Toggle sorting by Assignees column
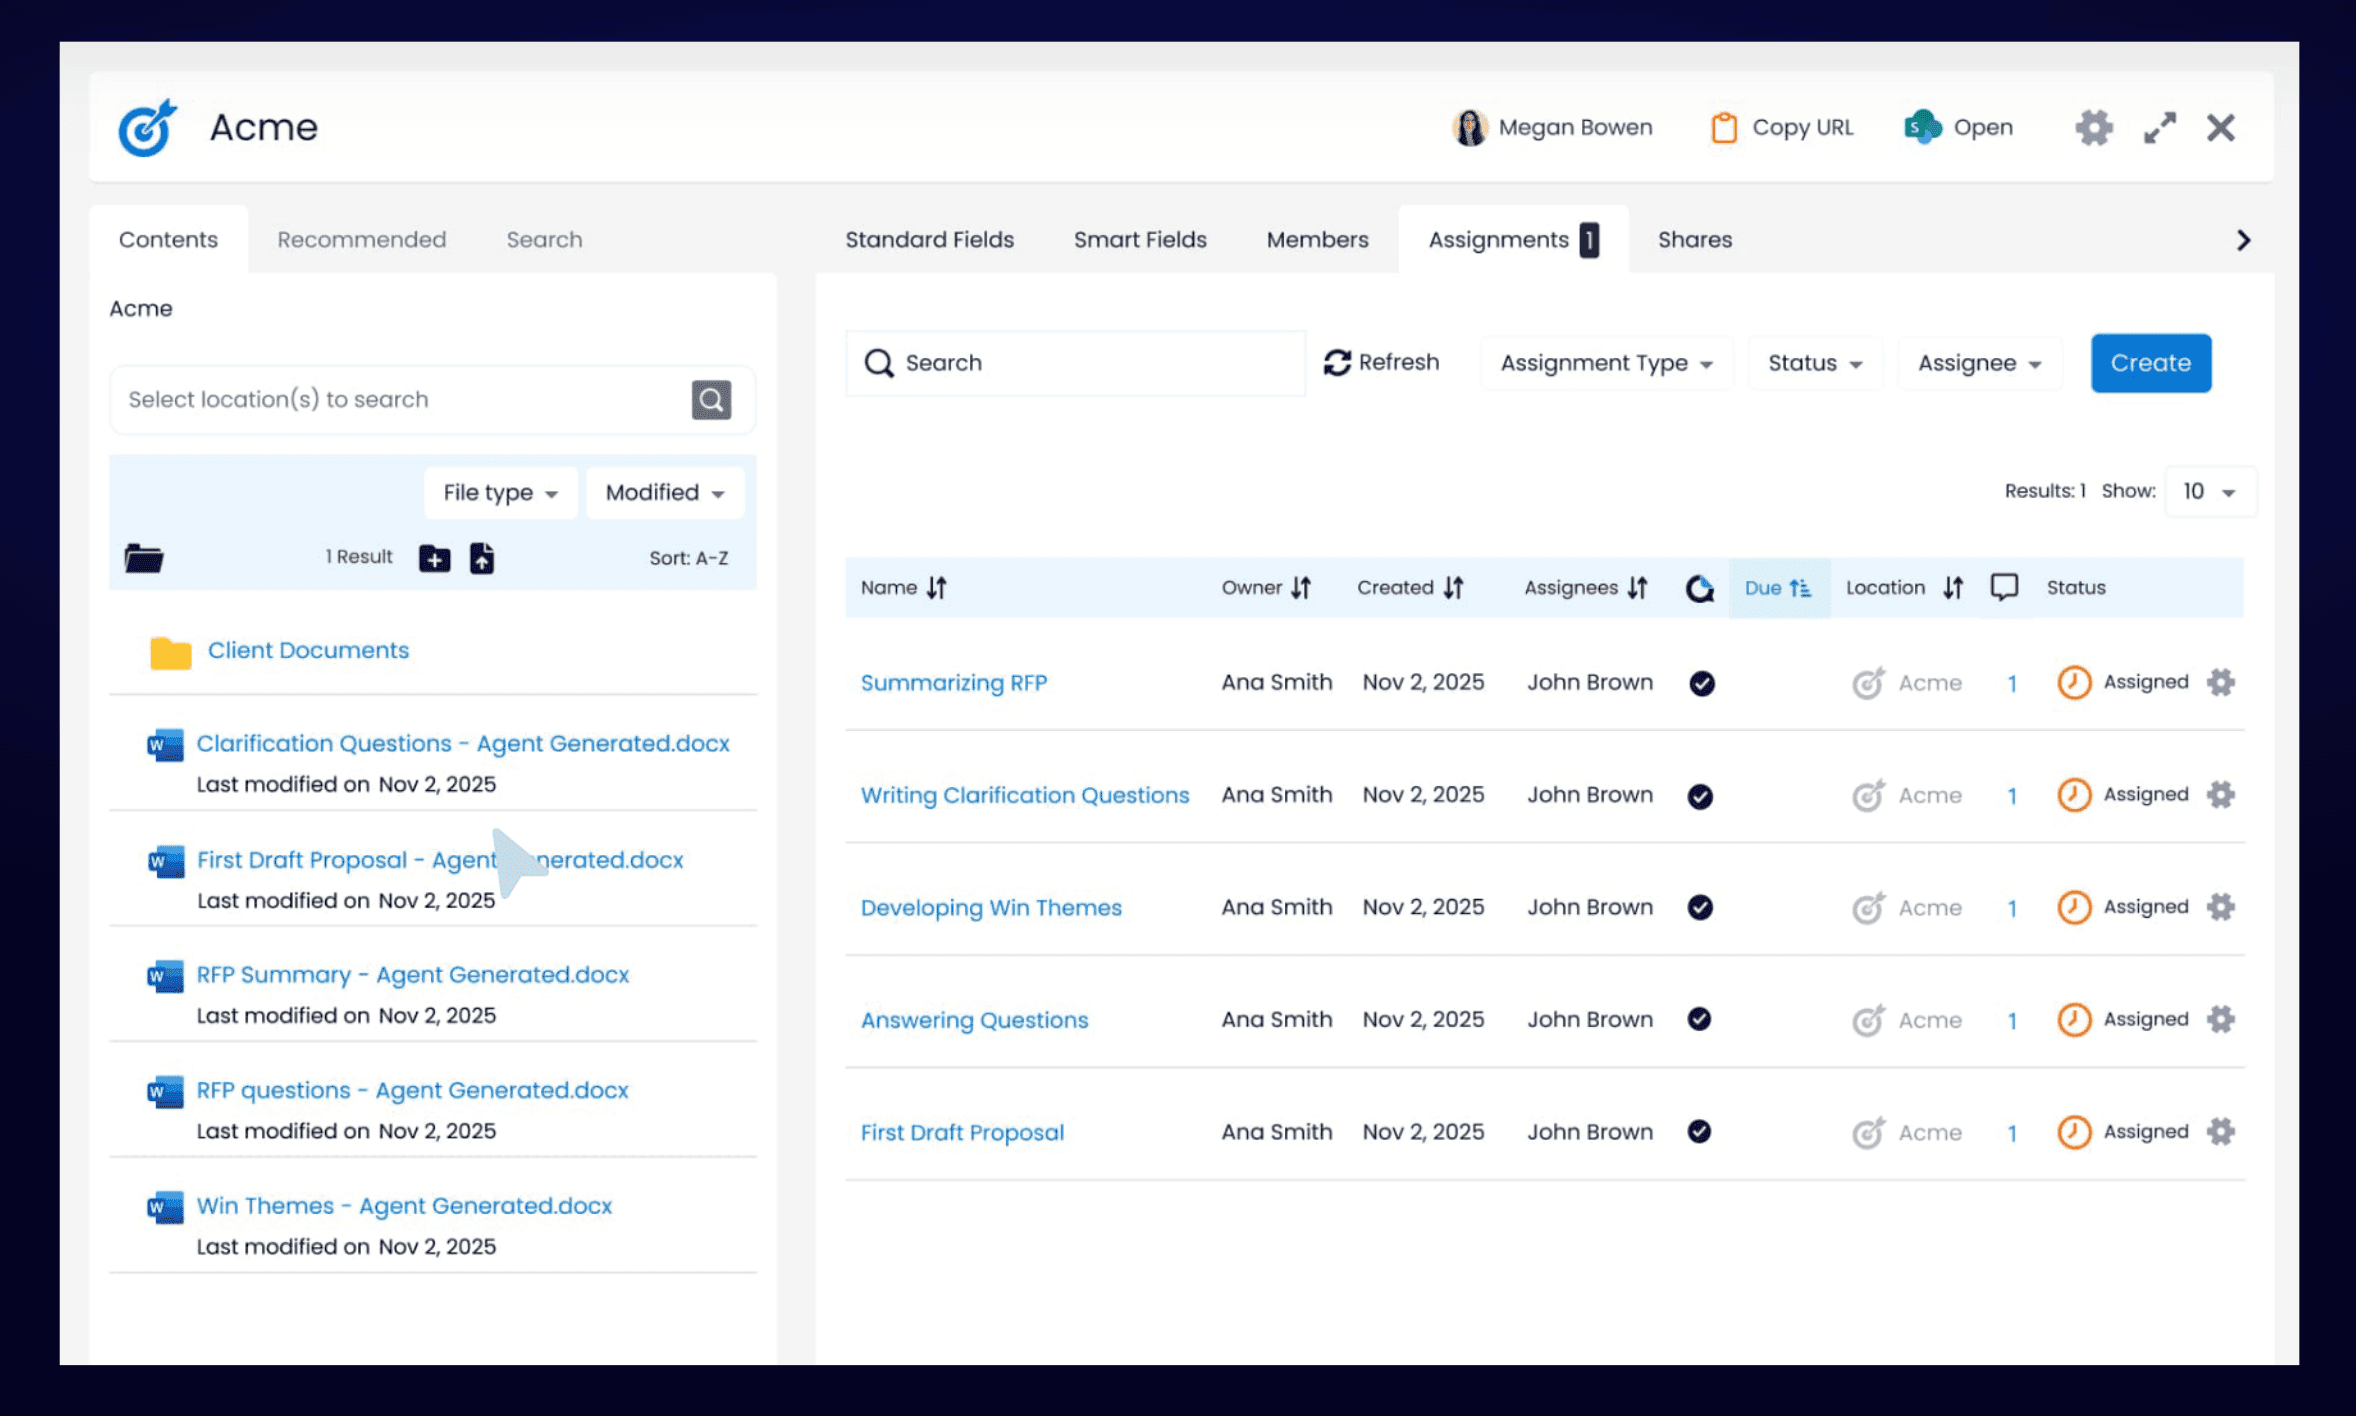 pos(1637,588)
